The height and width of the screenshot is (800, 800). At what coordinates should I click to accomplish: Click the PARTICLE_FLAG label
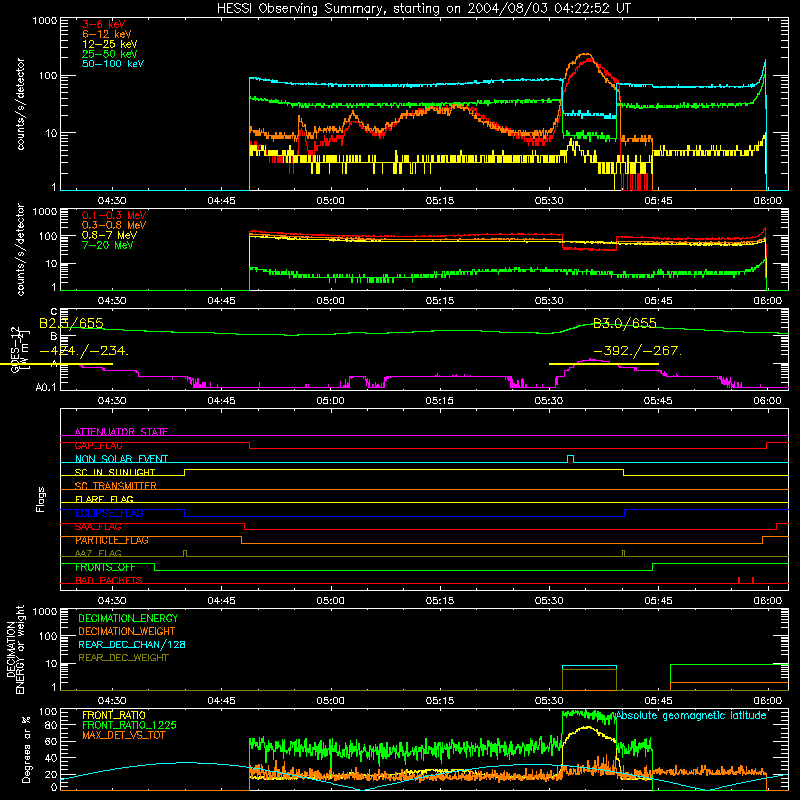[x=112, y=540]
